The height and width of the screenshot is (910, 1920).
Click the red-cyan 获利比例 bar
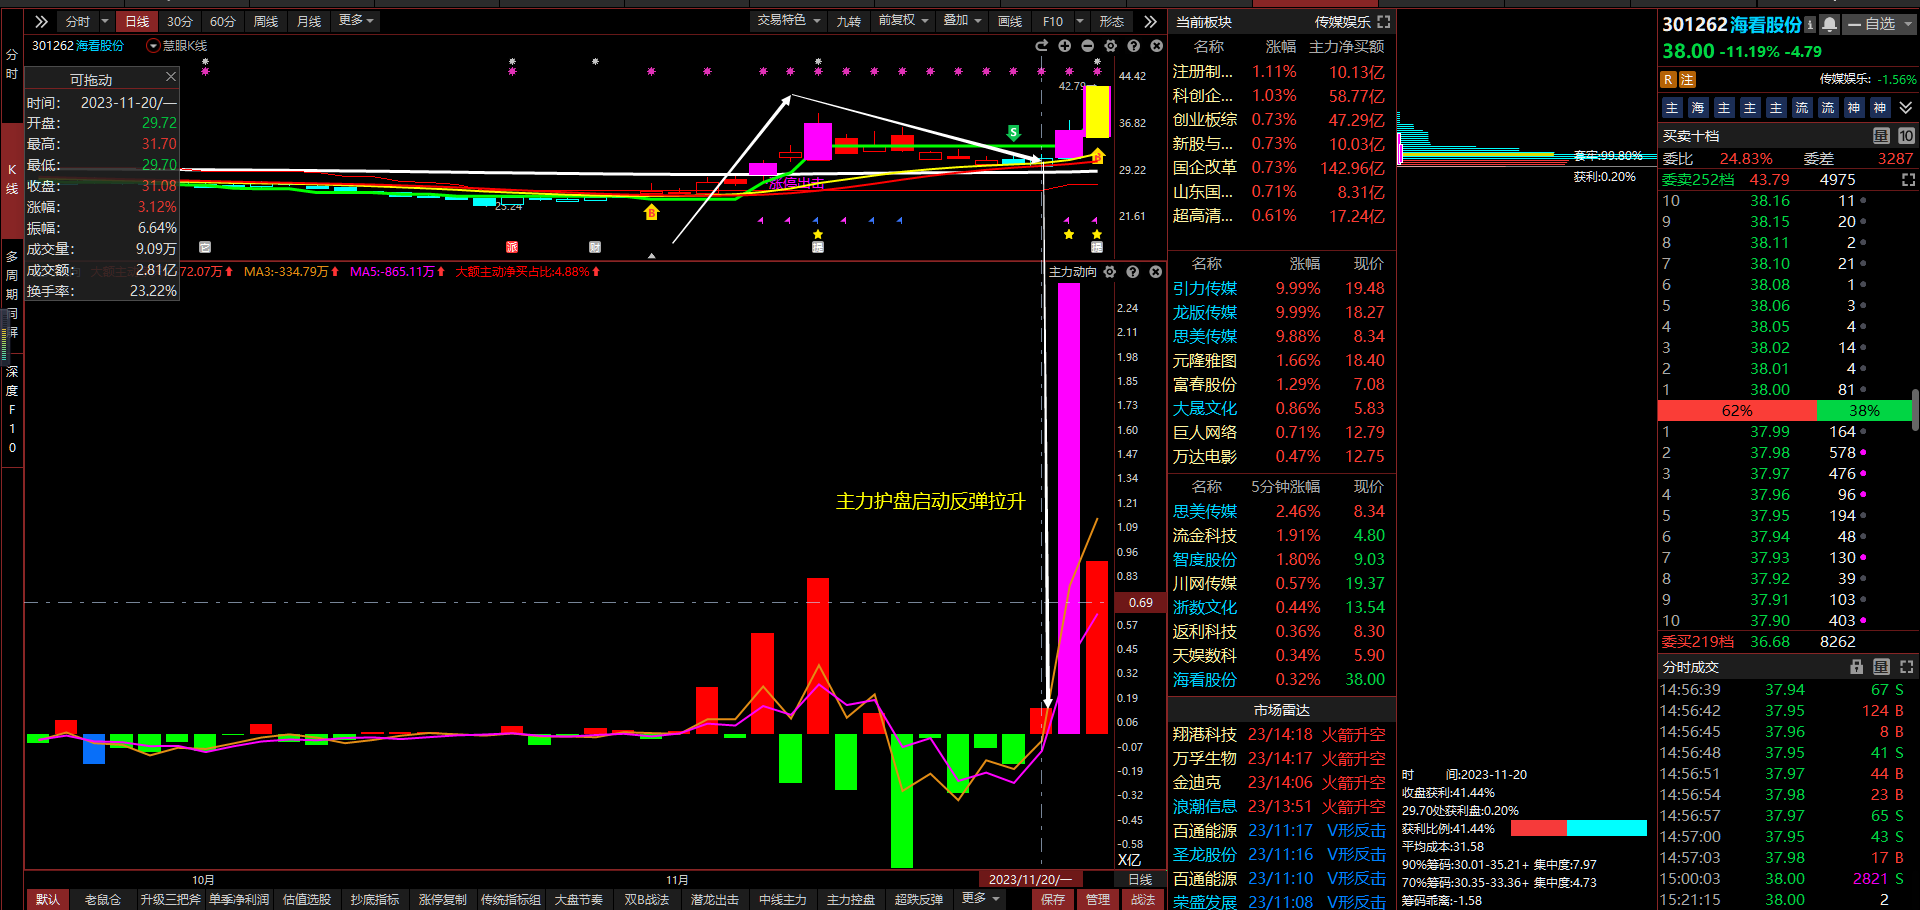click(1579, 828)
